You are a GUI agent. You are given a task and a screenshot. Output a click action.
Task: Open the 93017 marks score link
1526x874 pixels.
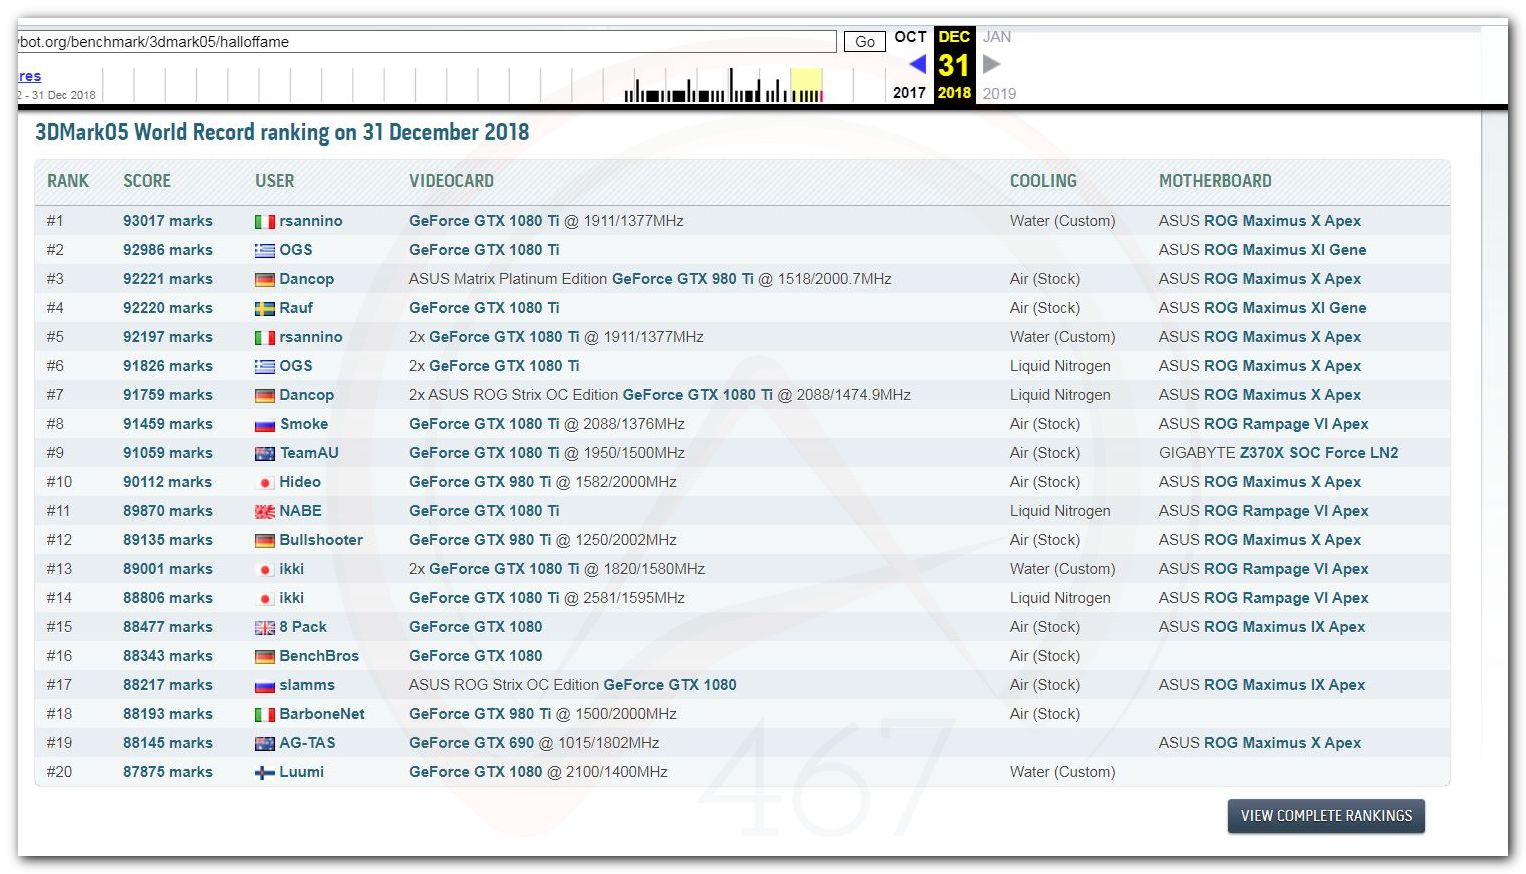pyautogui.click(x=167, y=221)
